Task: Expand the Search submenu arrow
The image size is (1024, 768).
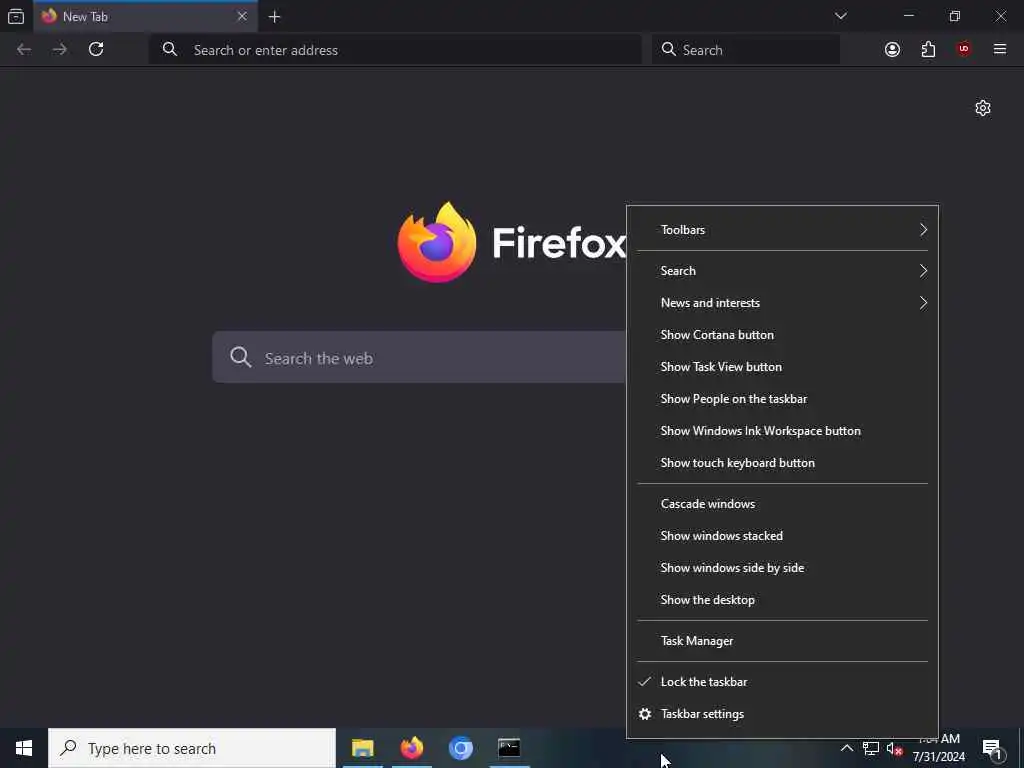Action: coord(923,270)
